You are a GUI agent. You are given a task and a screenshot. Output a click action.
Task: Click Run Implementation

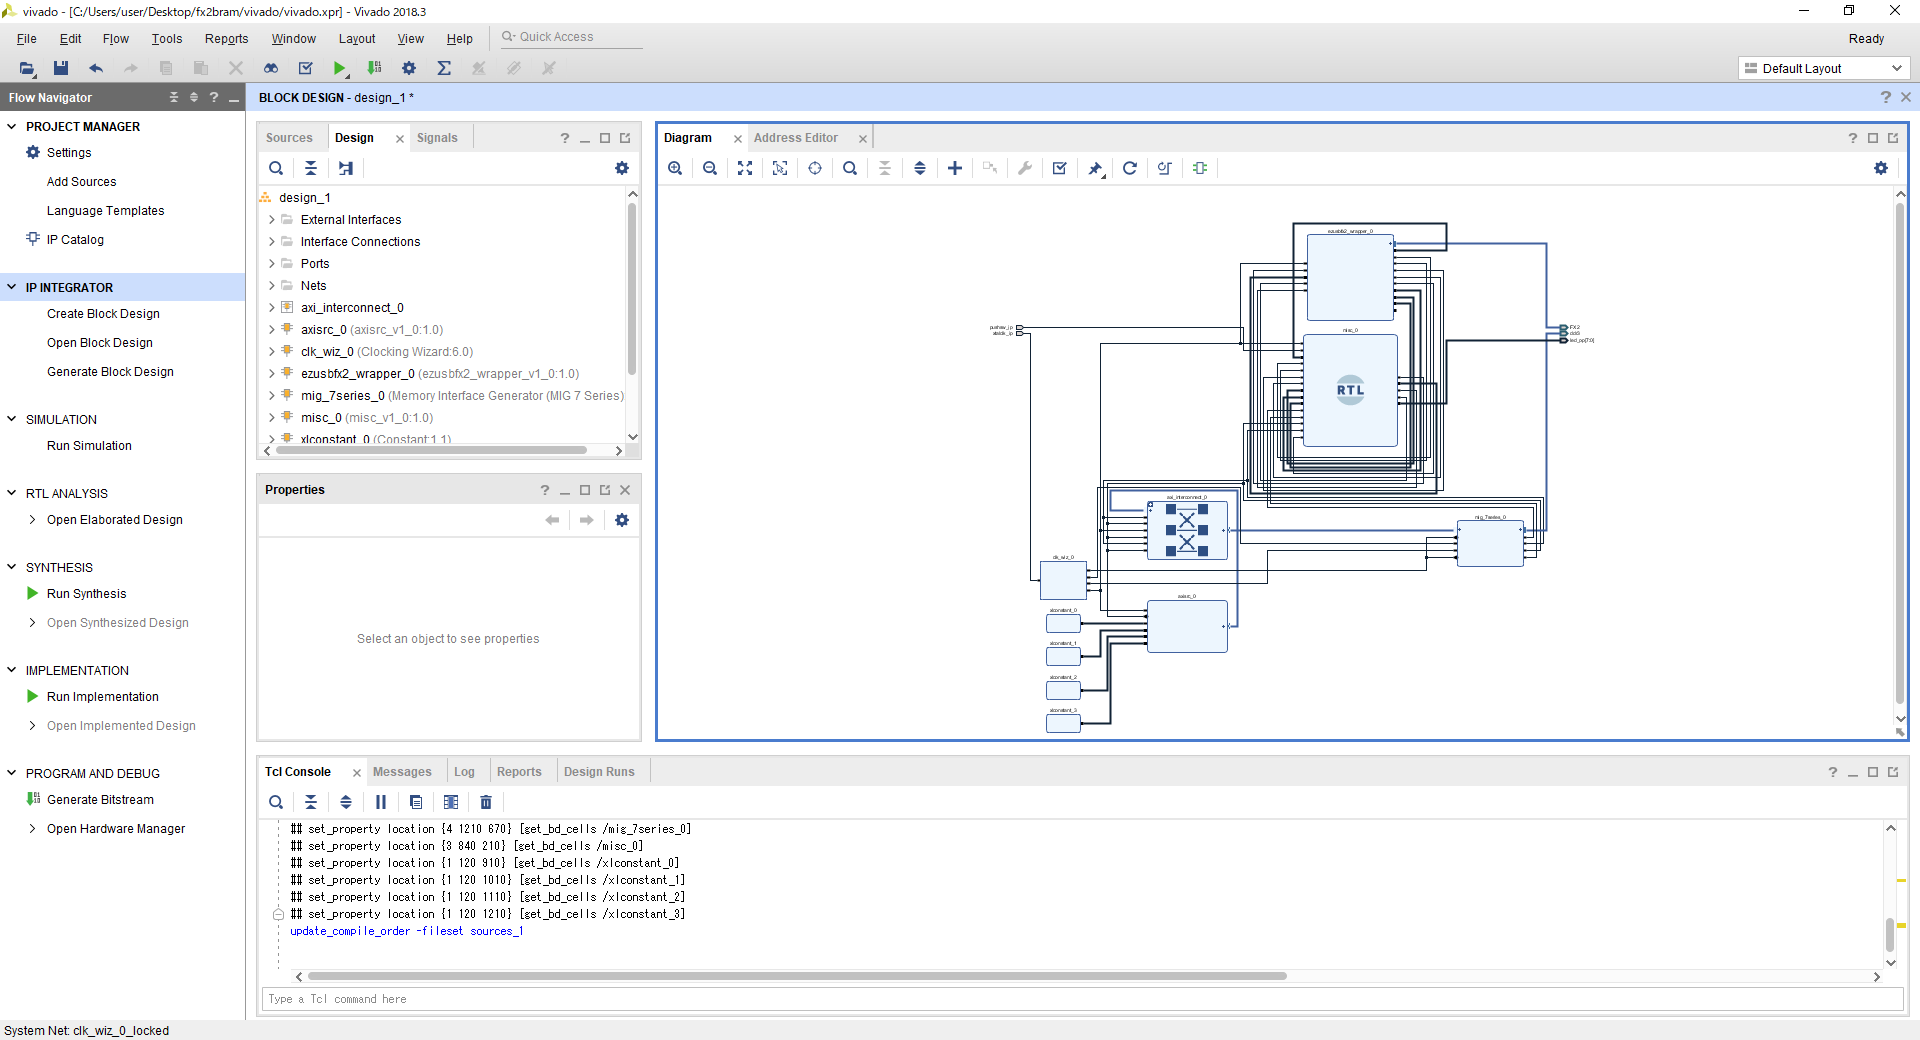(102, 697)
